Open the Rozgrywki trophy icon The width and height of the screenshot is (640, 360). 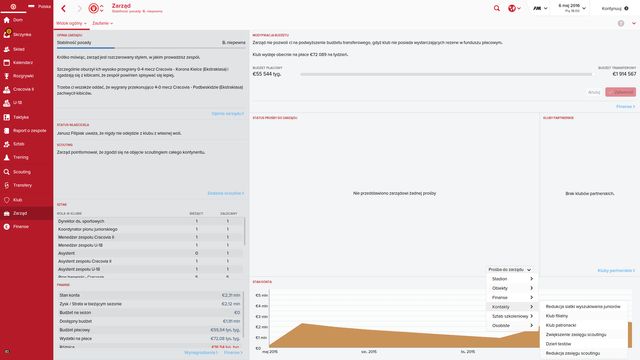7,76
